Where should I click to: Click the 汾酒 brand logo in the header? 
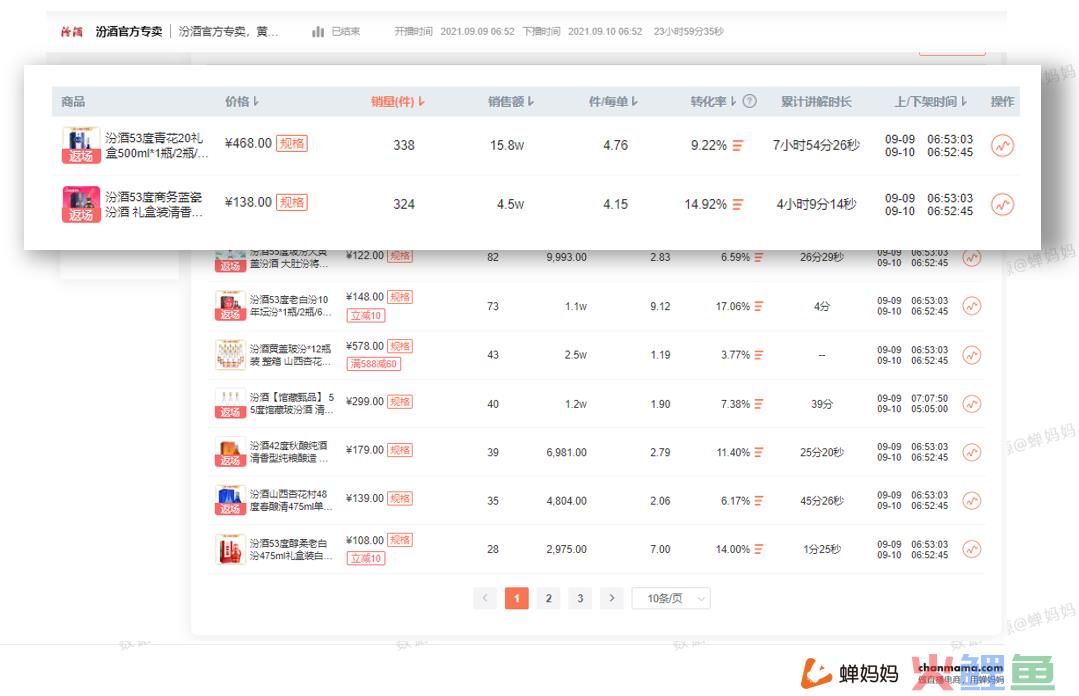click(x=72, y=32)
